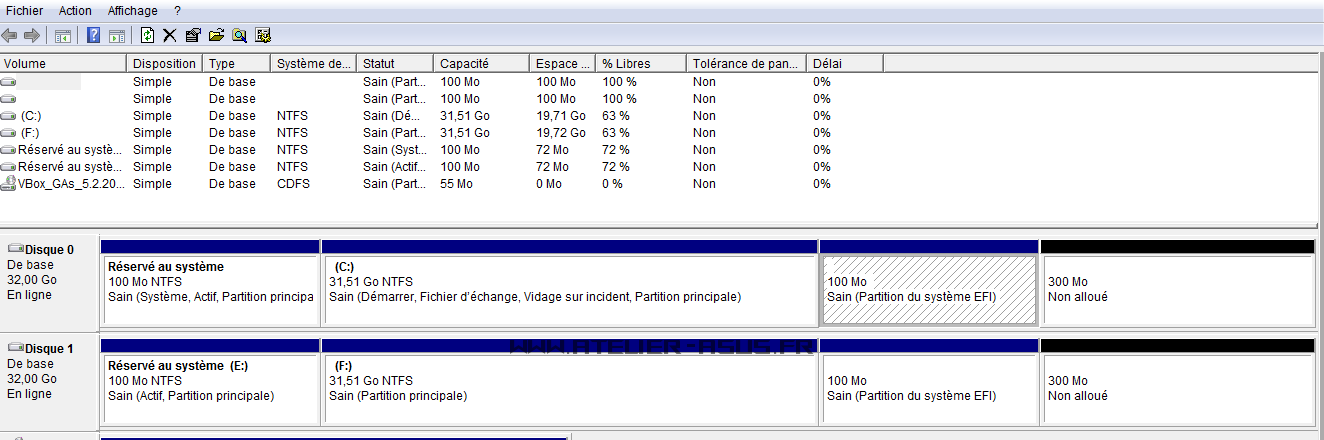1324x440 pixels.
Task: Click the 0 Mo free space cell
Action: [550, 184]
